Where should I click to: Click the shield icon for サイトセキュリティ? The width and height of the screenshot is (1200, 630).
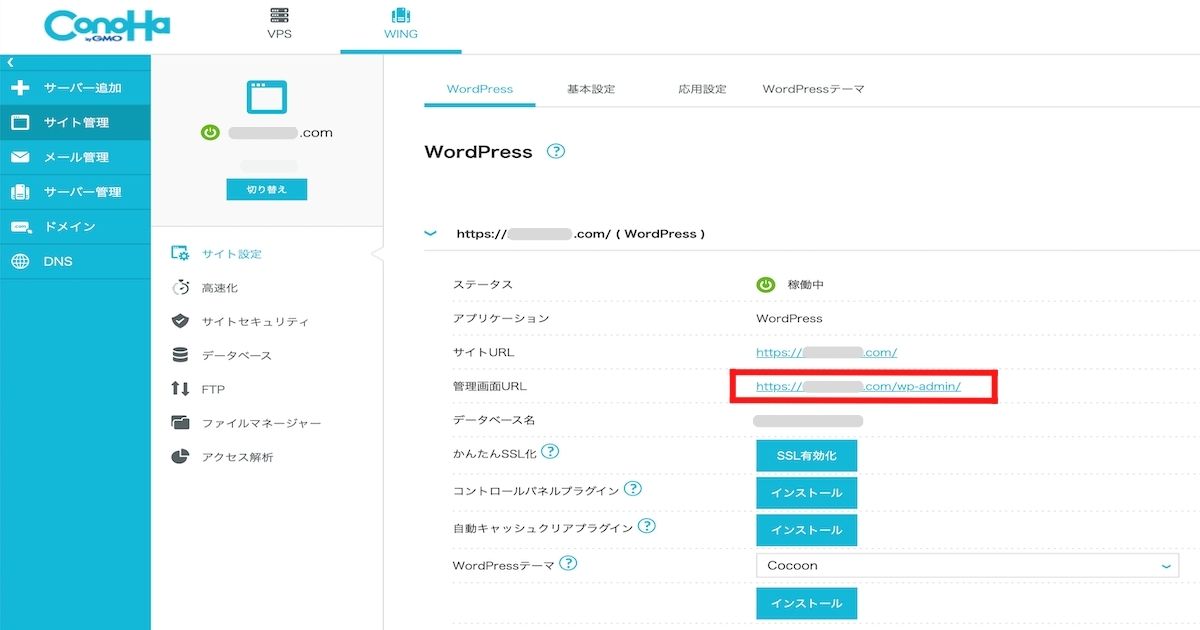(x=181, y=321)
